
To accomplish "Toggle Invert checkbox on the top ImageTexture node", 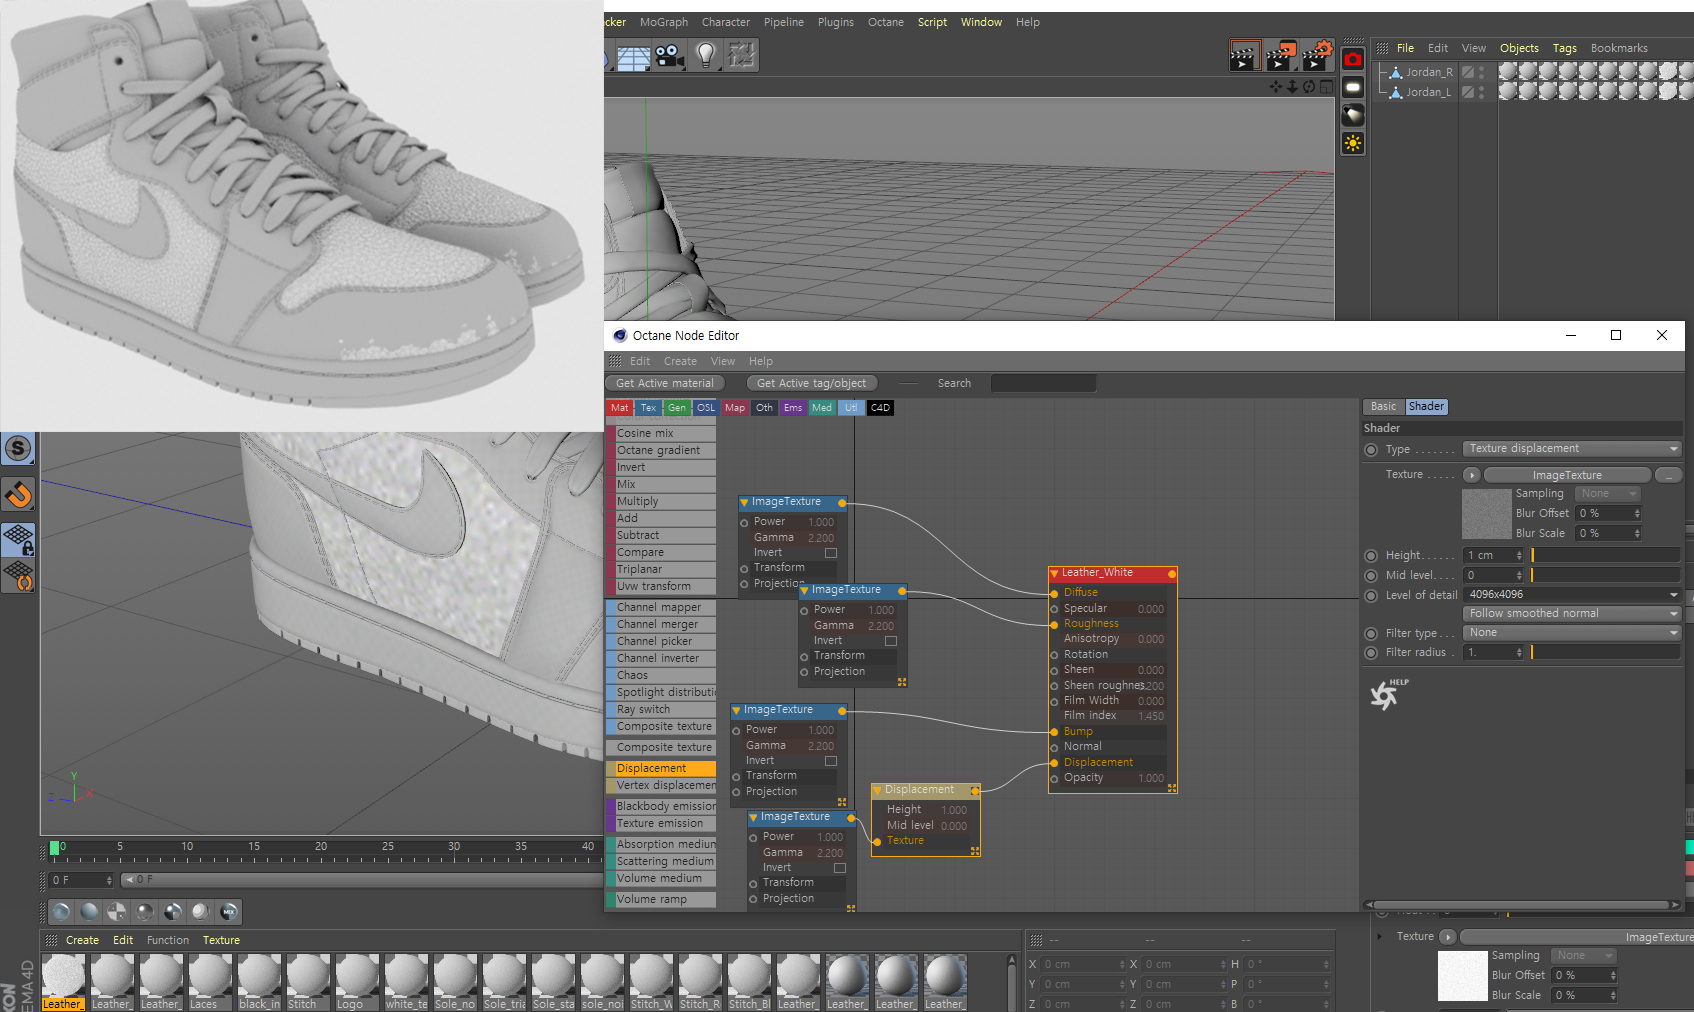I will [x=830, y=553].
